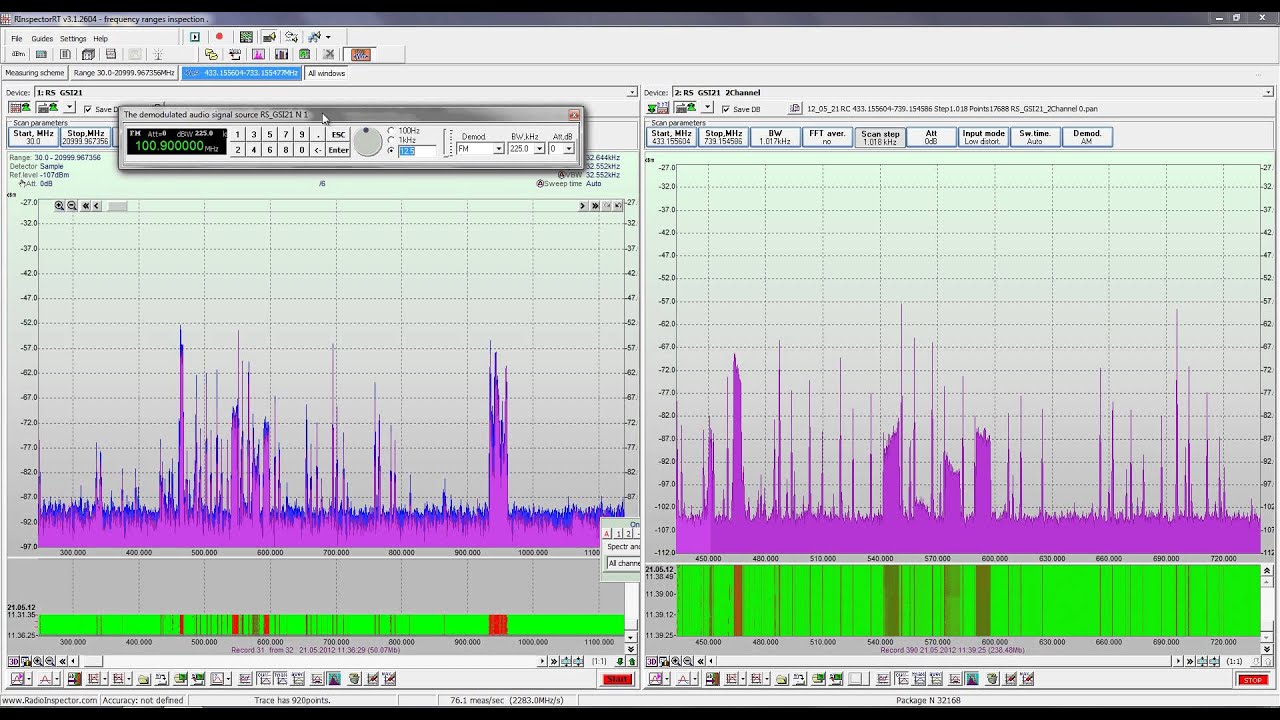Open the small dropdown arrow beside device 1 icons
Viewport: 1280px width, 720px height.
coord(70,108)
